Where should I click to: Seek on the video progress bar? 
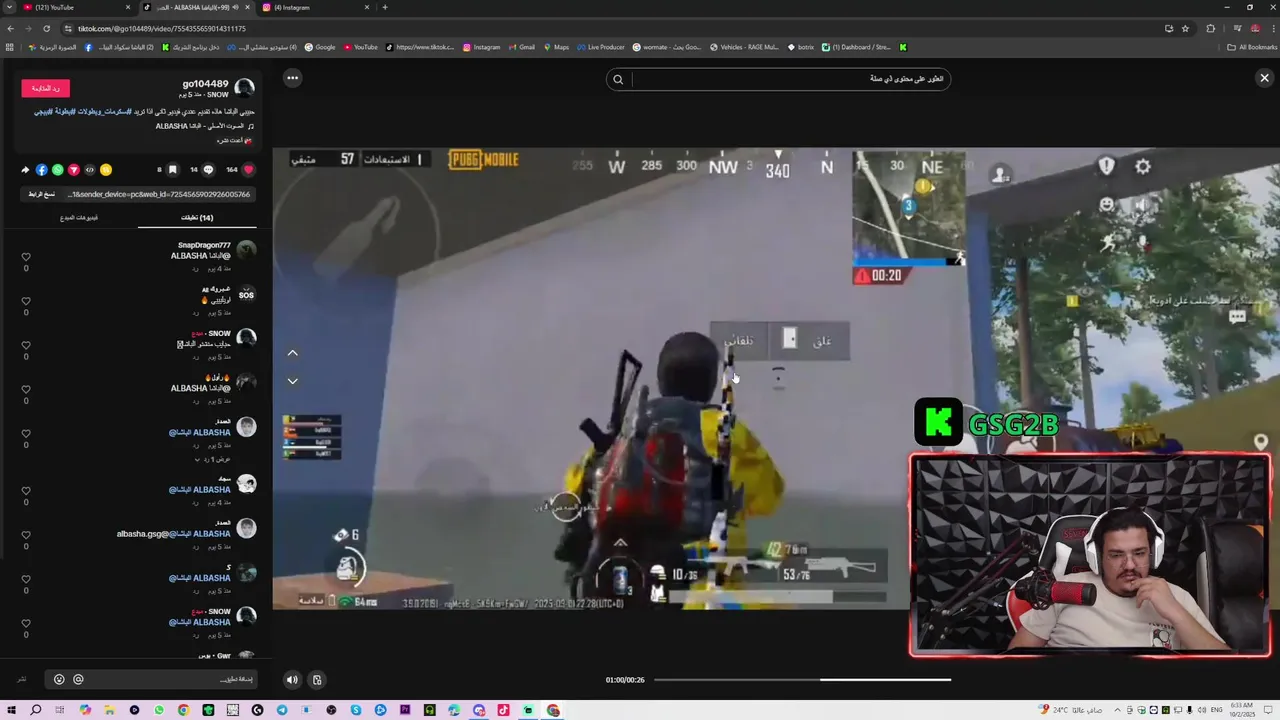click(x=802, y=680)
